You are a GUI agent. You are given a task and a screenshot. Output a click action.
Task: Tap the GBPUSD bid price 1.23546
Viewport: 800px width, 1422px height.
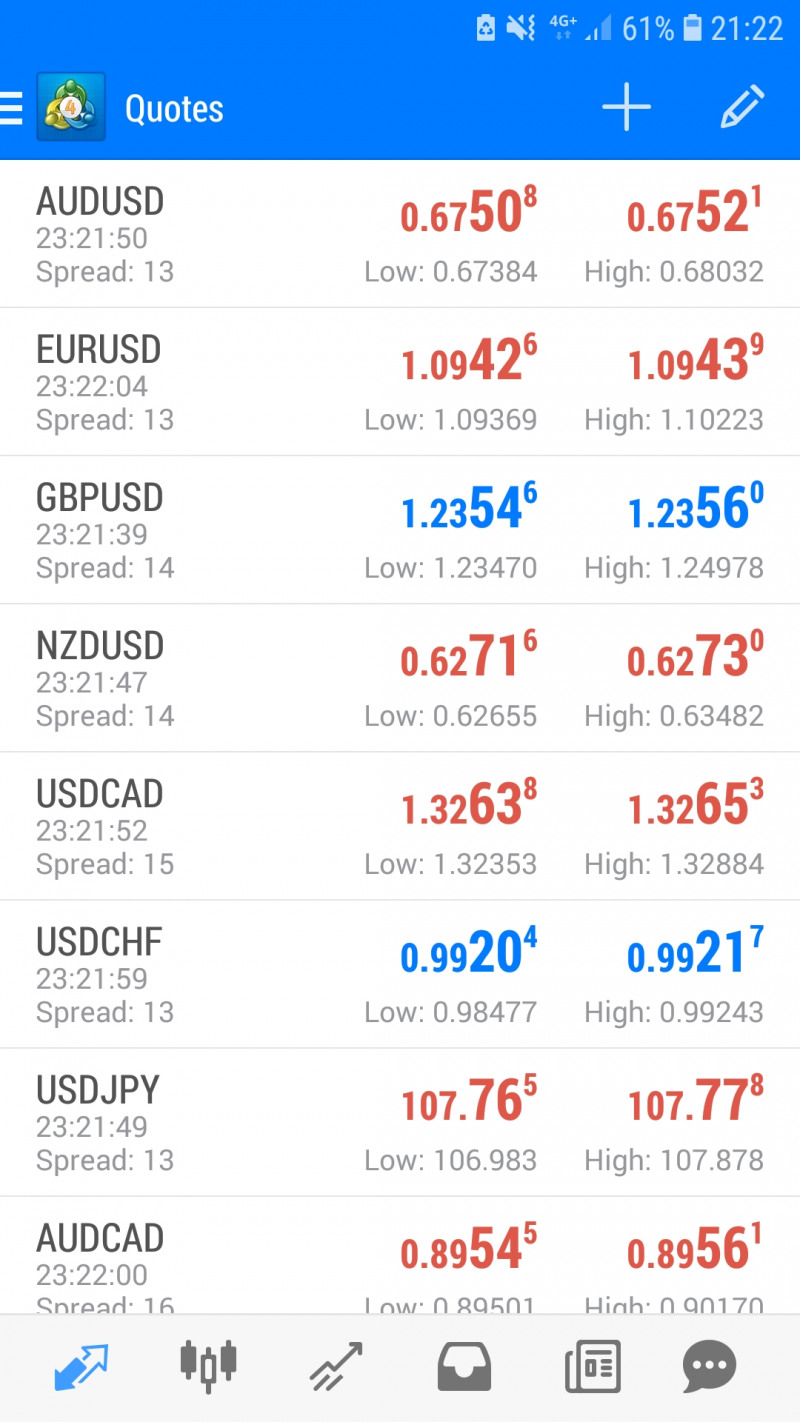point(469,507)
